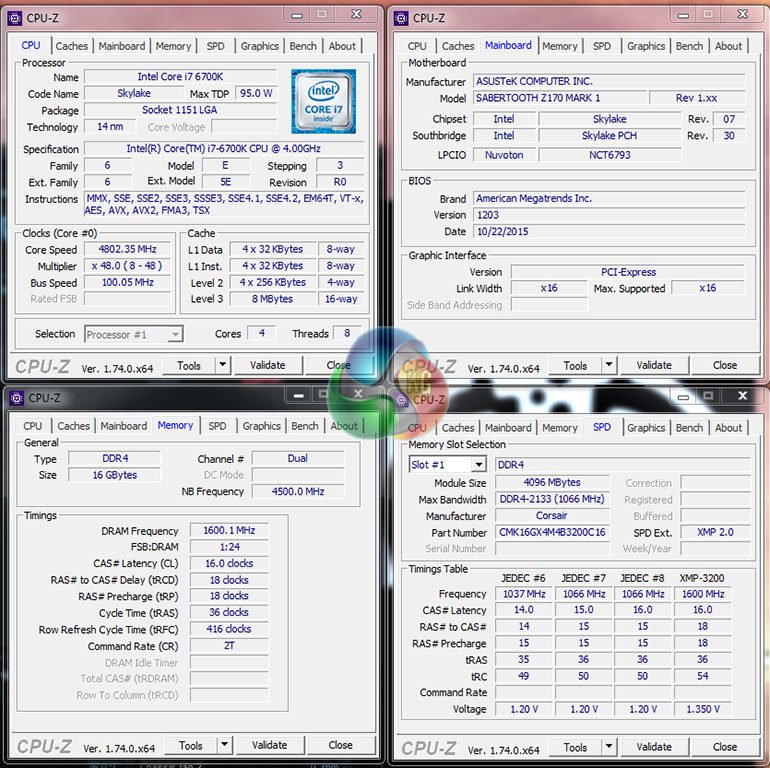Click Validate in the Memory window
This screenshot has height=768, width=770.
click(x=270, y=745)
